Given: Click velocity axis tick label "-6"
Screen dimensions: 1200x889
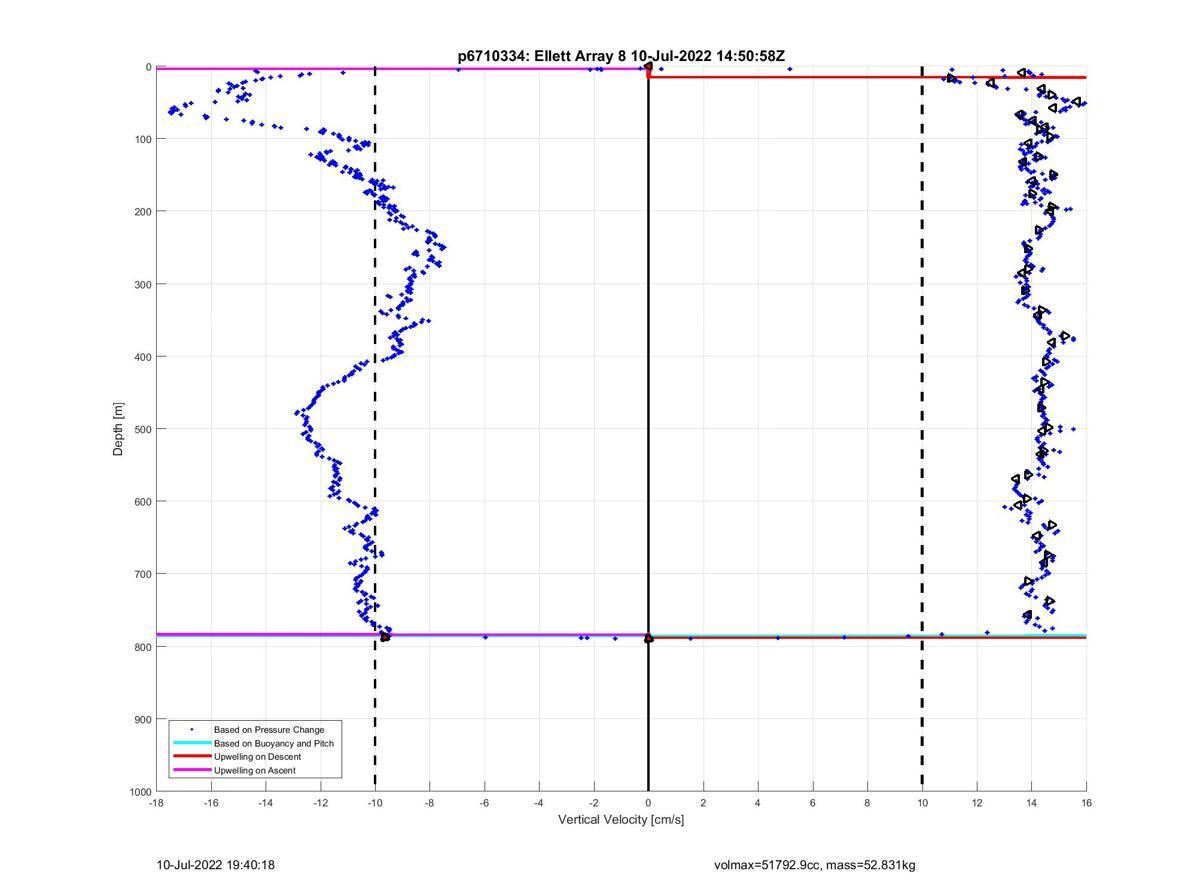Looking at the screenshot, I should (x=485, y=803).
